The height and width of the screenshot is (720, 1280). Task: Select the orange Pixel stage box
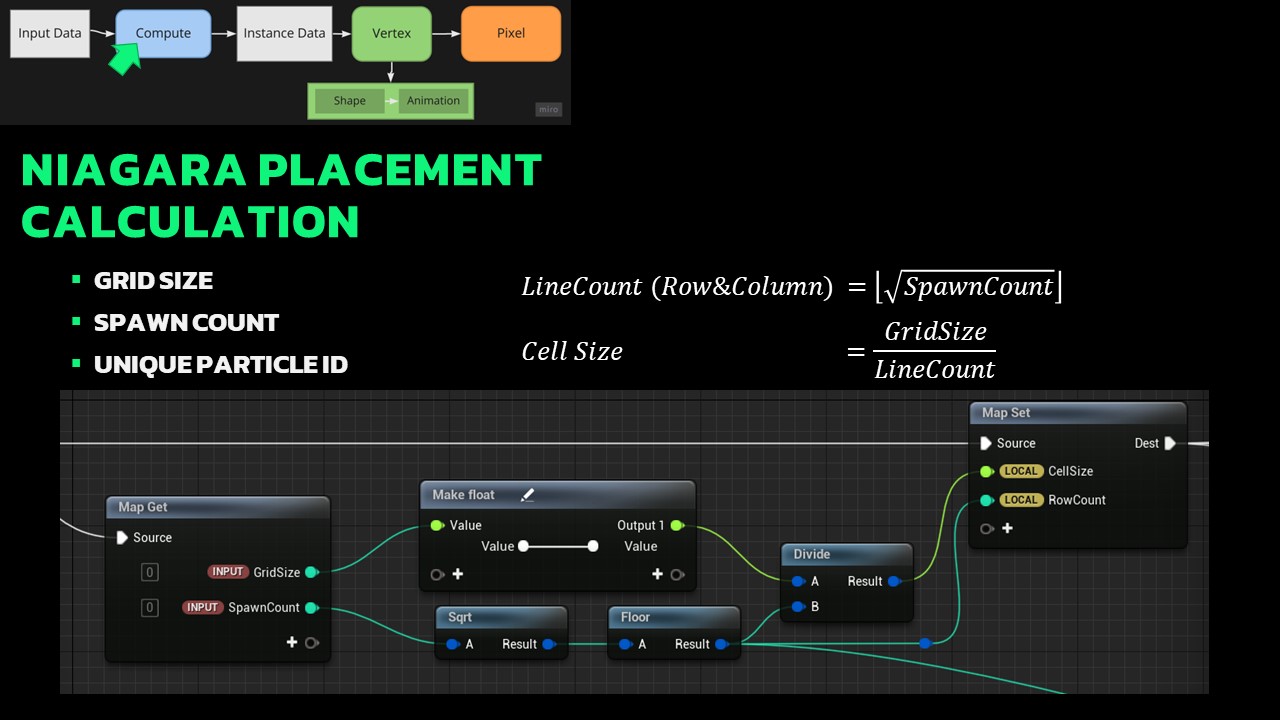point(510,33)
